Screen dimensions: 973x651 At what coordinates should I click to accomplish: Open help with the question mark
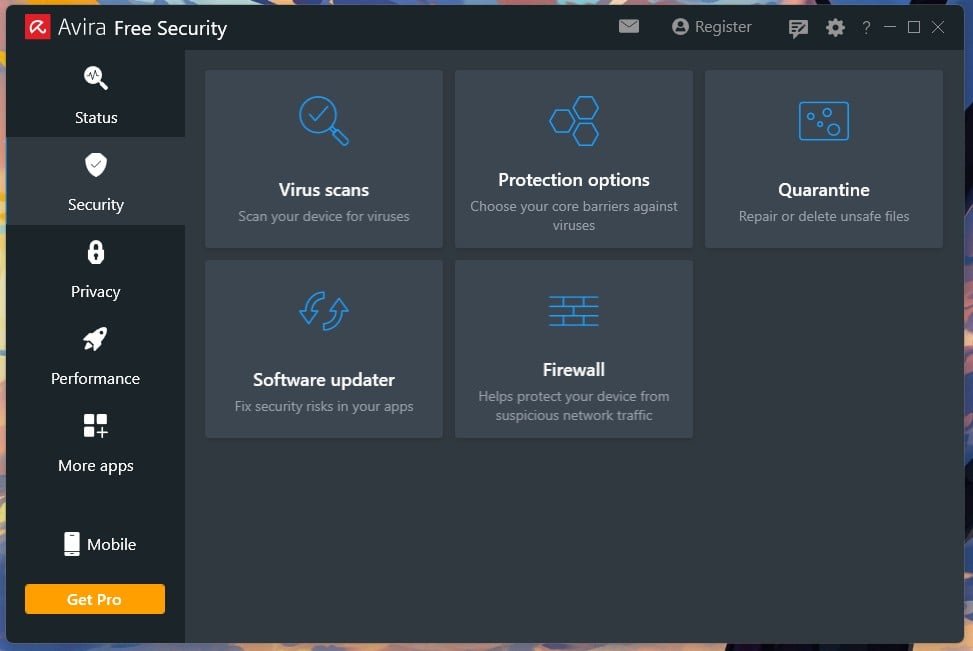(x=866, y=27)
